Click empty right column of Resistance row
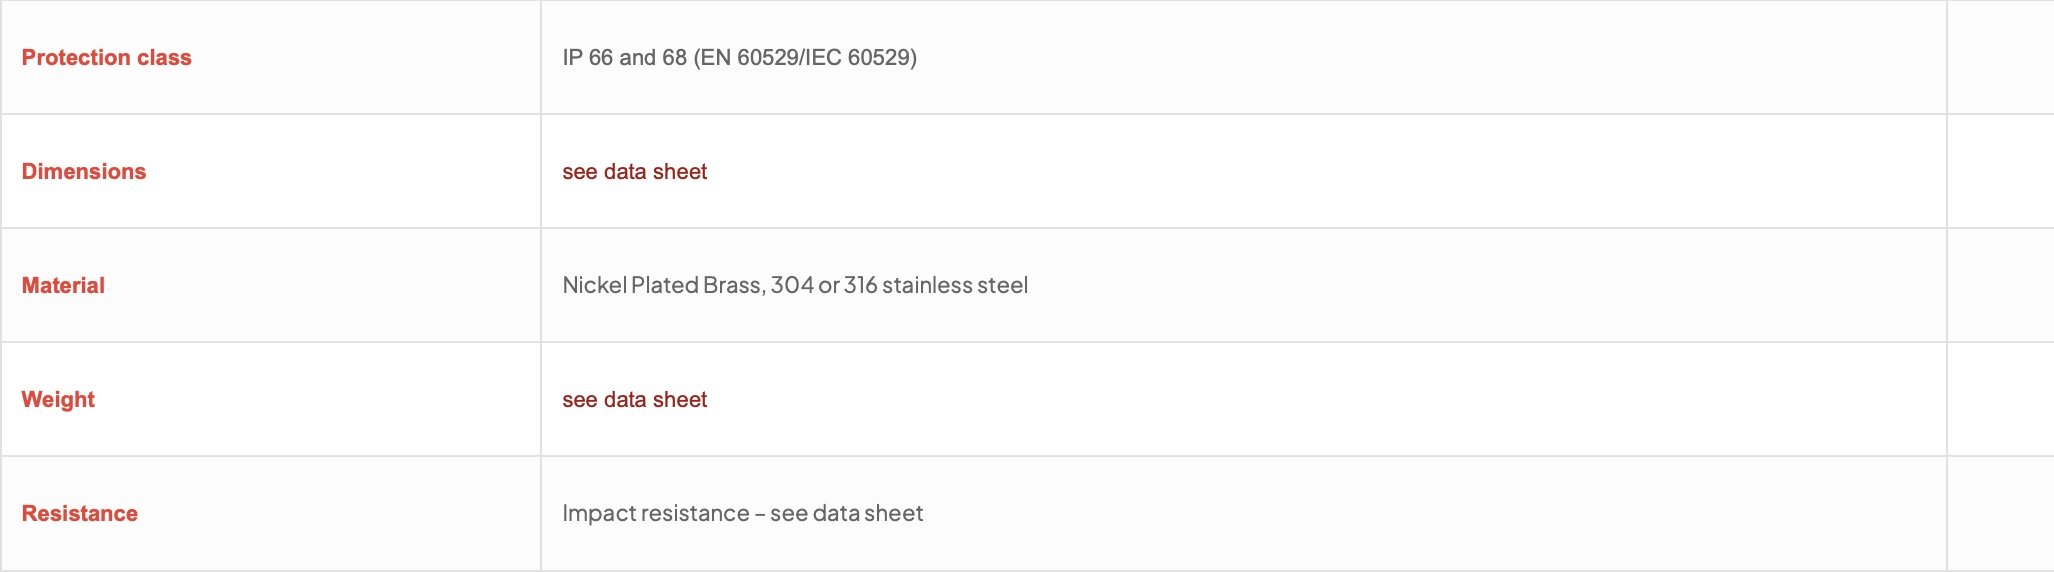 coord(2000,513)
